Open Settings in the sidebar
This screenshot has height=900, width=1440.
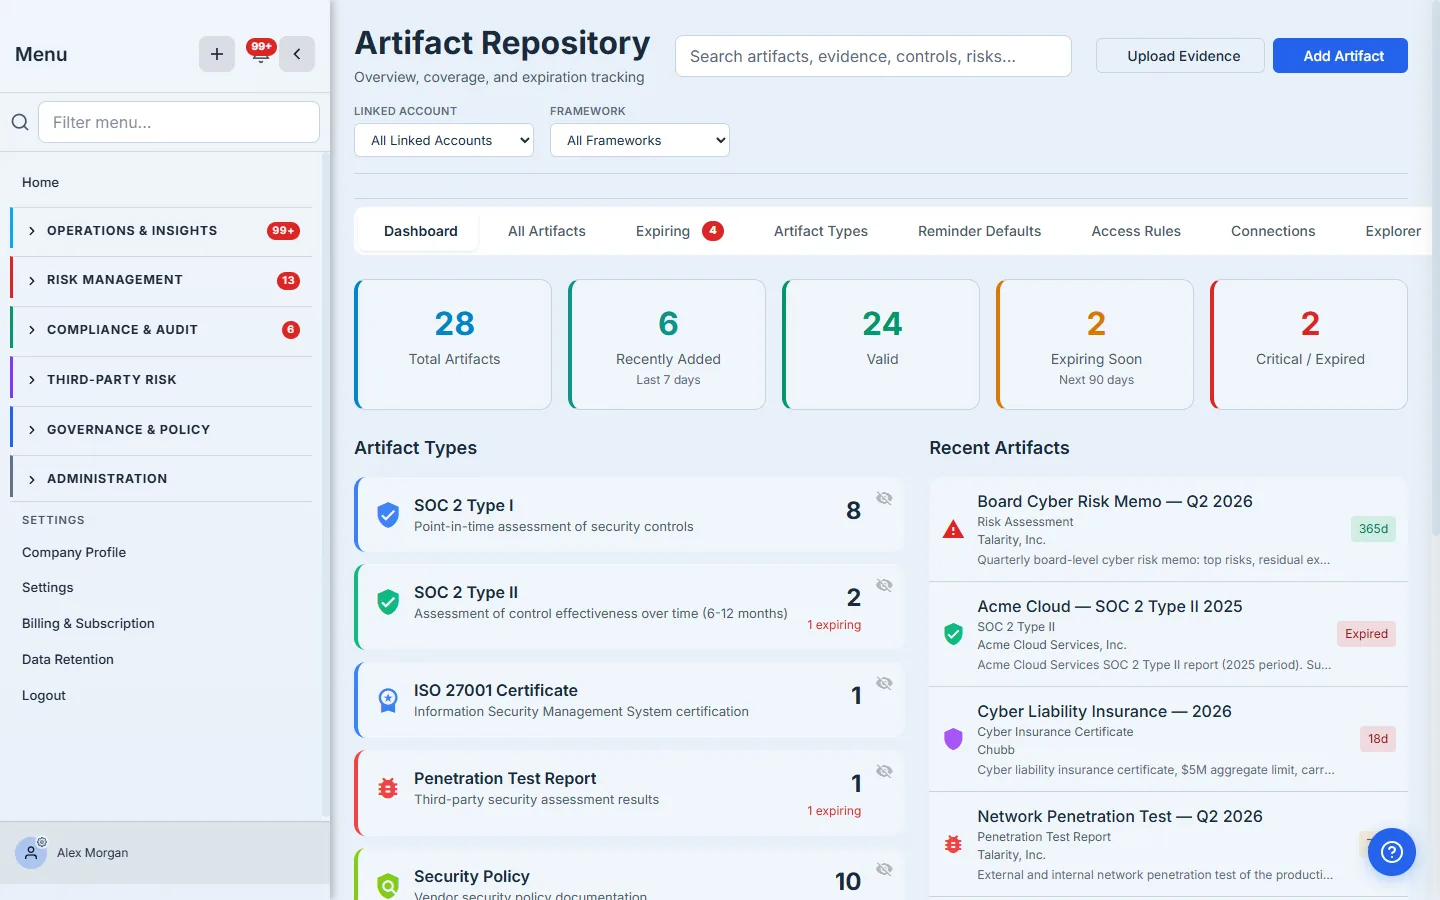48,587
